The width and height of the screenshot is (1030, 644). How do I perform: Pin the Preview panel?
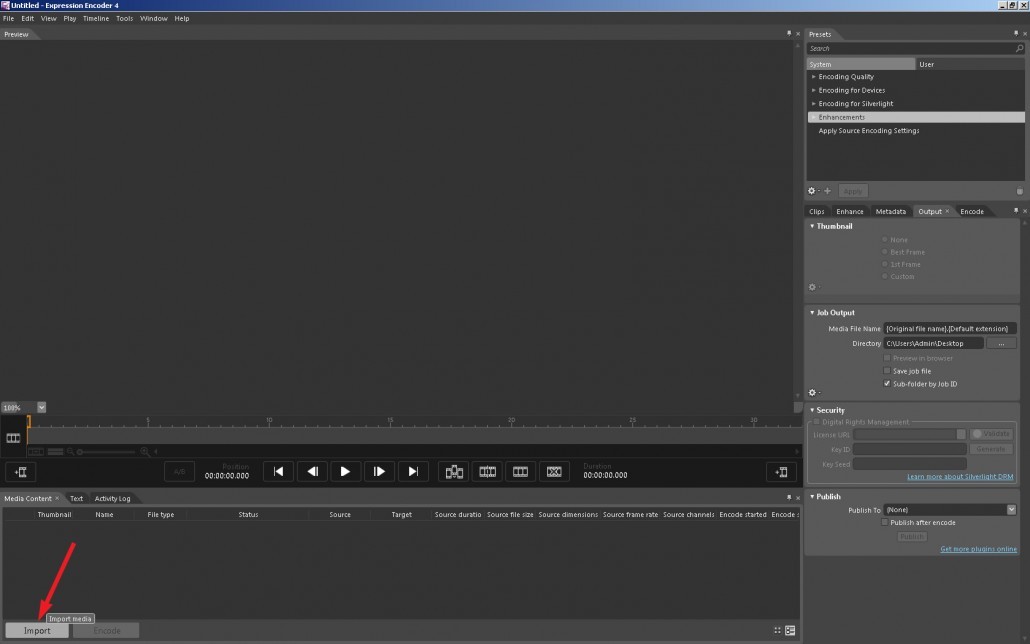tap(789, 34)
